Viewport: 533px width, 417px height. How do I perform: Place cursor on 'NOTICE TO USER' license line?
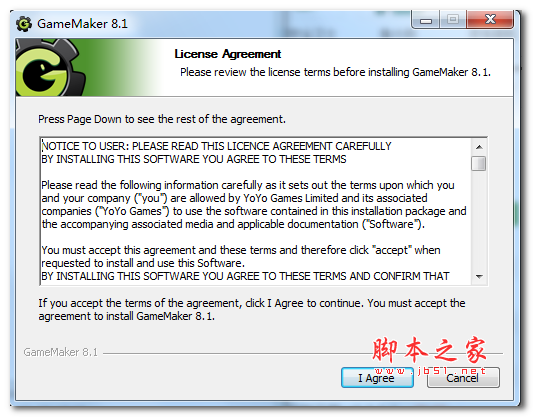217,146
